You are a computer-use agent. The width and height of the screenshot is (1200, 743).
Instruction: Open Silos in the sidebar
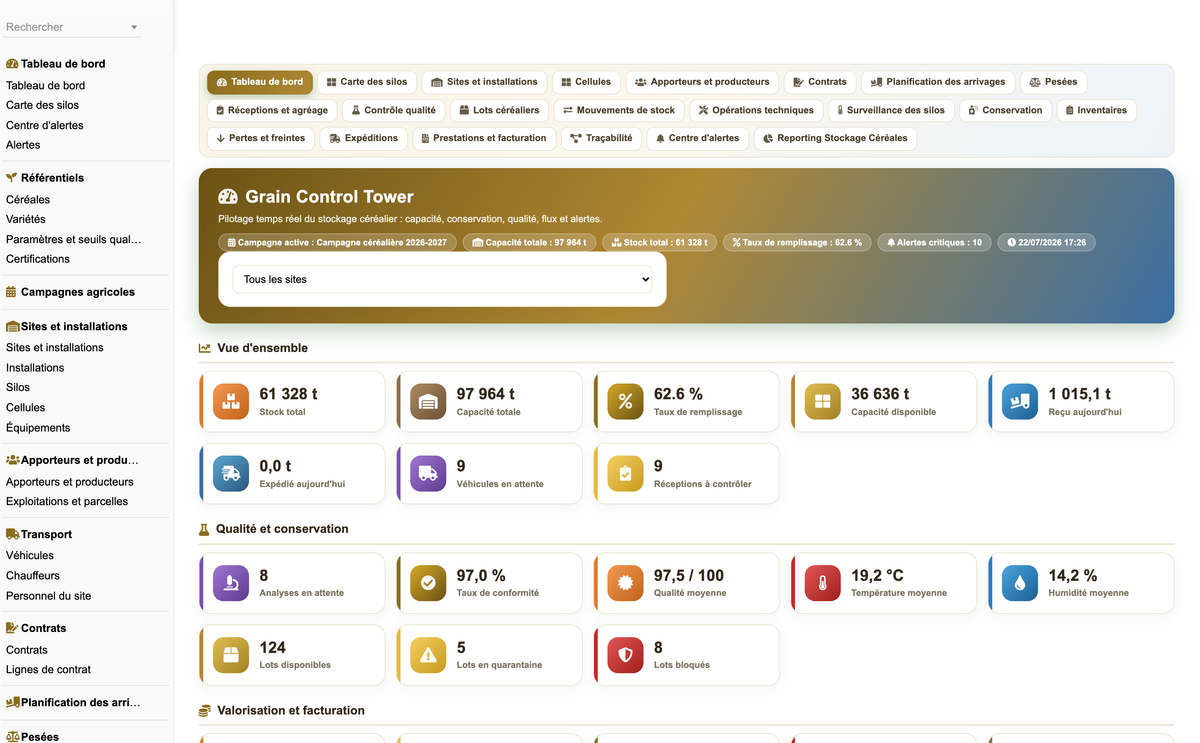pos(18,387)
